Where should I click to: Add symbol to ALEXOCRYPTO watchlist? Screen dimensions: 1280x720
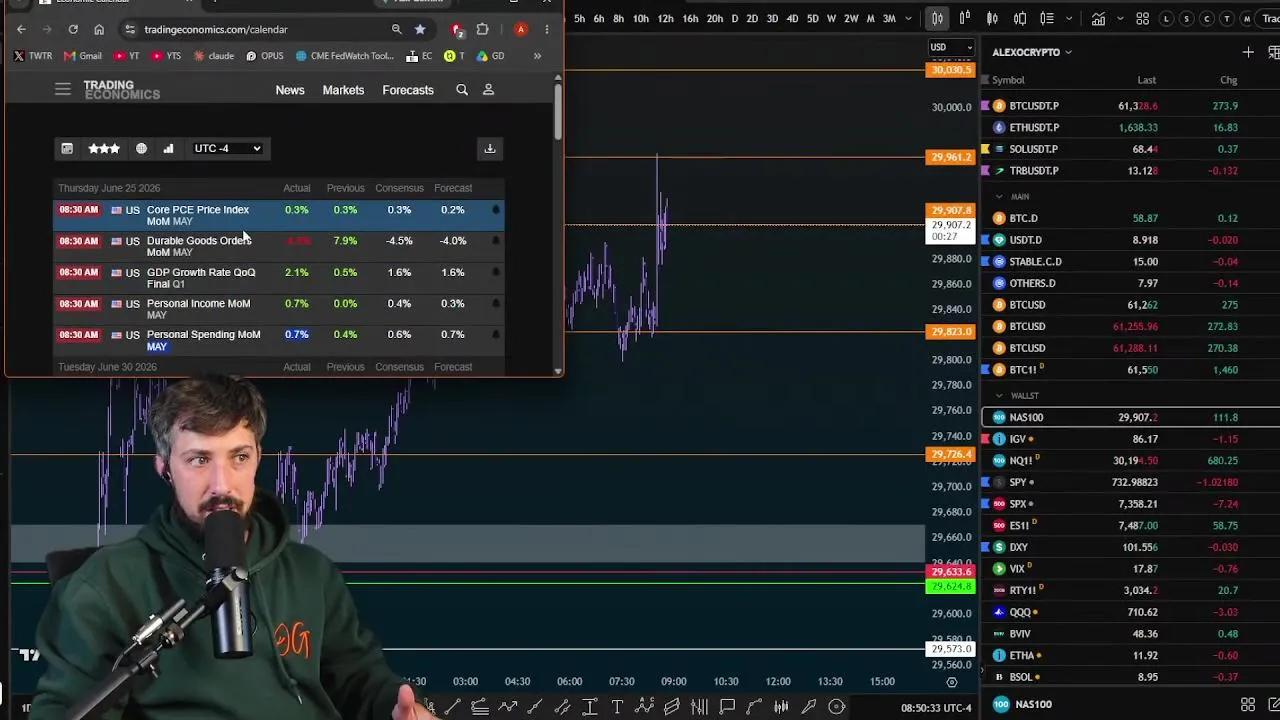point(1248,52)
